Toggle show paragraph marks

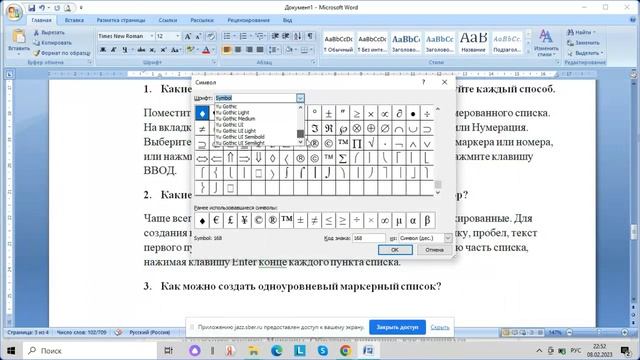[x=310, y=36]
